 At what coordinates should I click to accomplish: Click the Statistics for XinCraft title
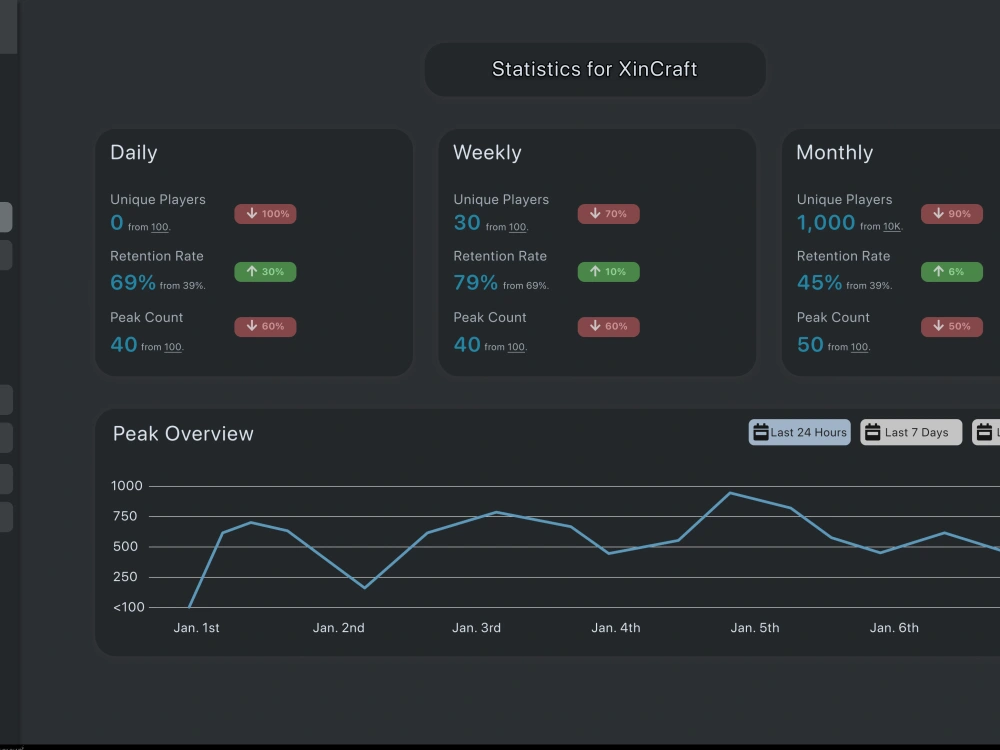coord(594,70)
